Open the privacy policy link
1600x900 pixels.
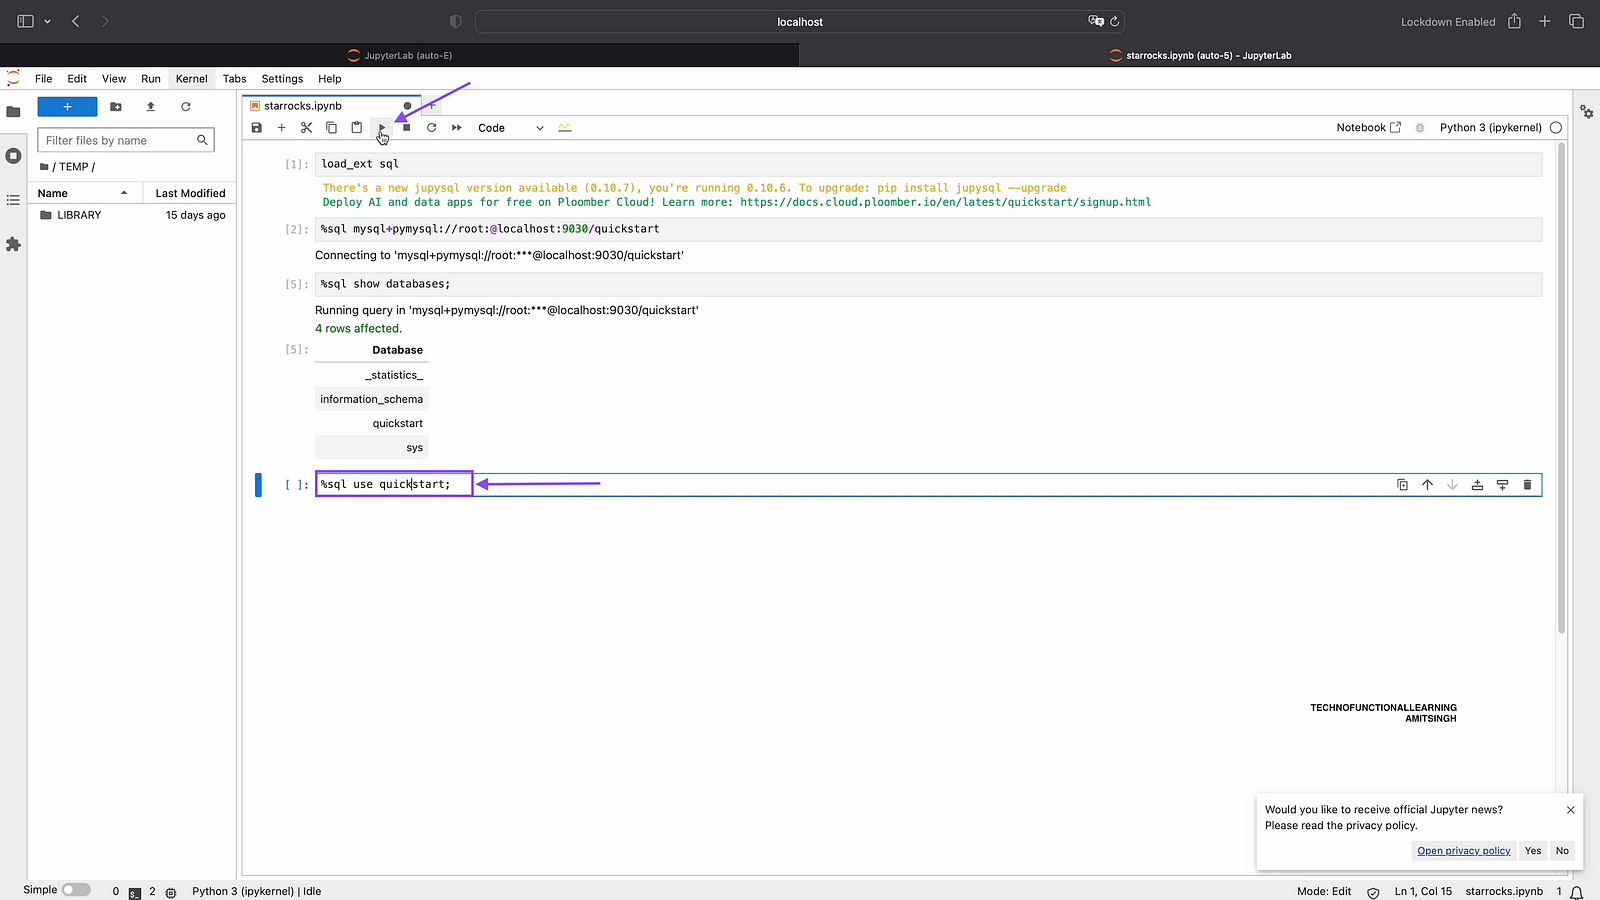[1463, 851]
